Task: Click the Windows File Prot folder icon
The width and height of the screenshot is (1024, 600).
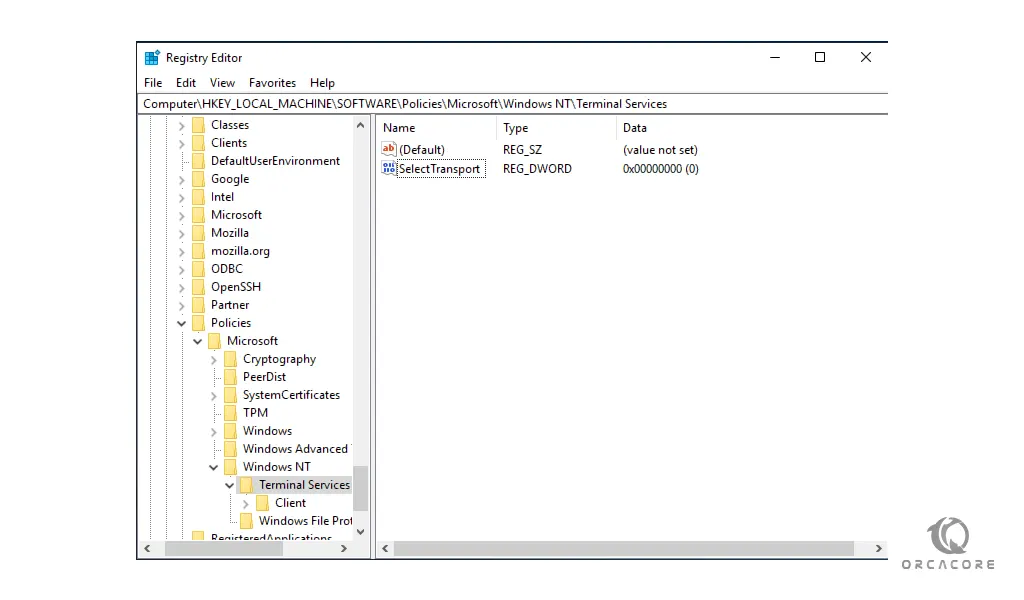Action: pos(246,521)
